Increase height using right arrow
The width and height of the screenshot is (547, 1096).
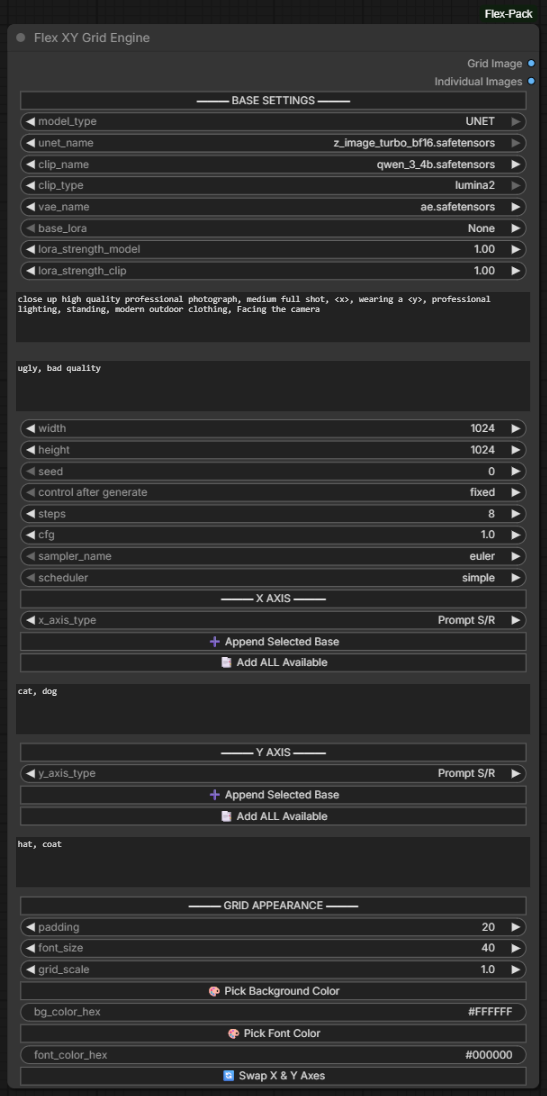[516, 450]
